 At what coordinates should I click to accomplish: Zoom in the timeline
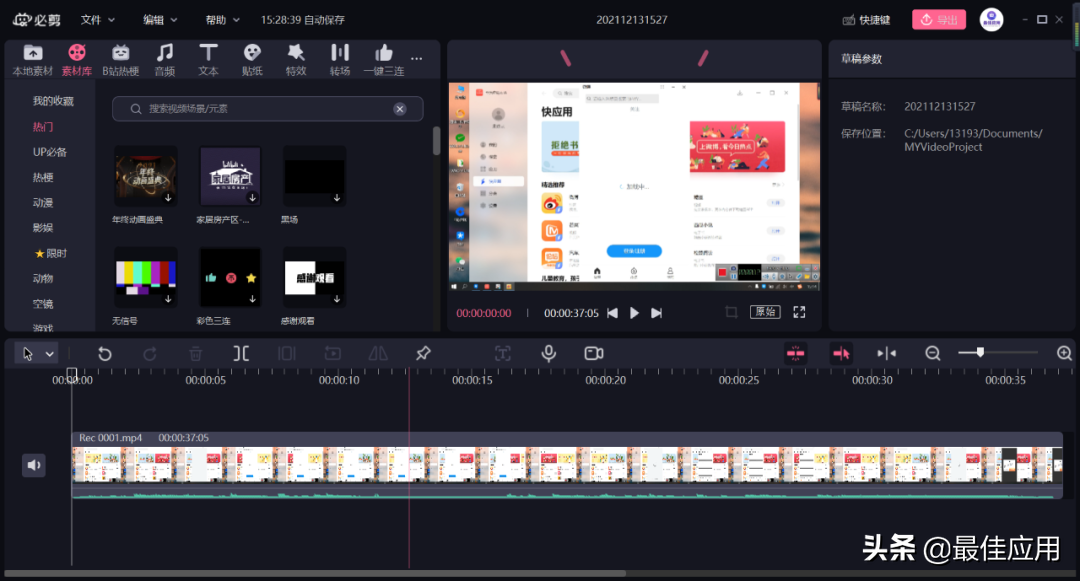1064,354
